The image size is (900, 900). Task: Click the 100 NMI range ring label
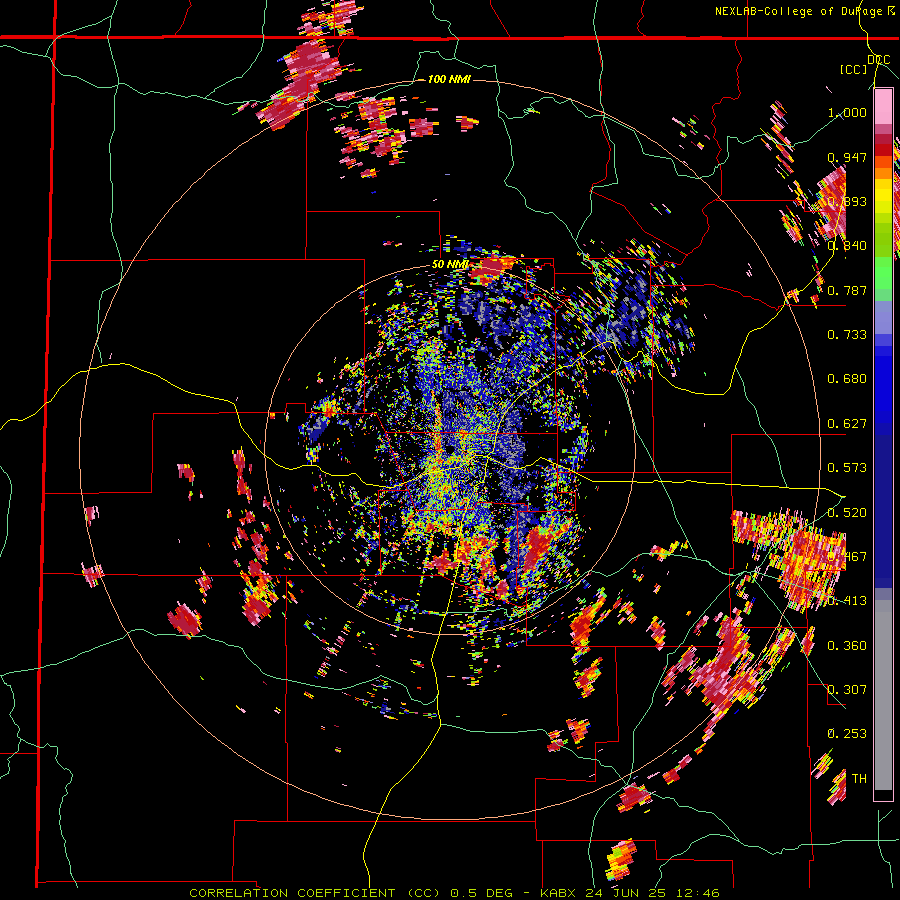pyautogui.click(x=449, y=79)
